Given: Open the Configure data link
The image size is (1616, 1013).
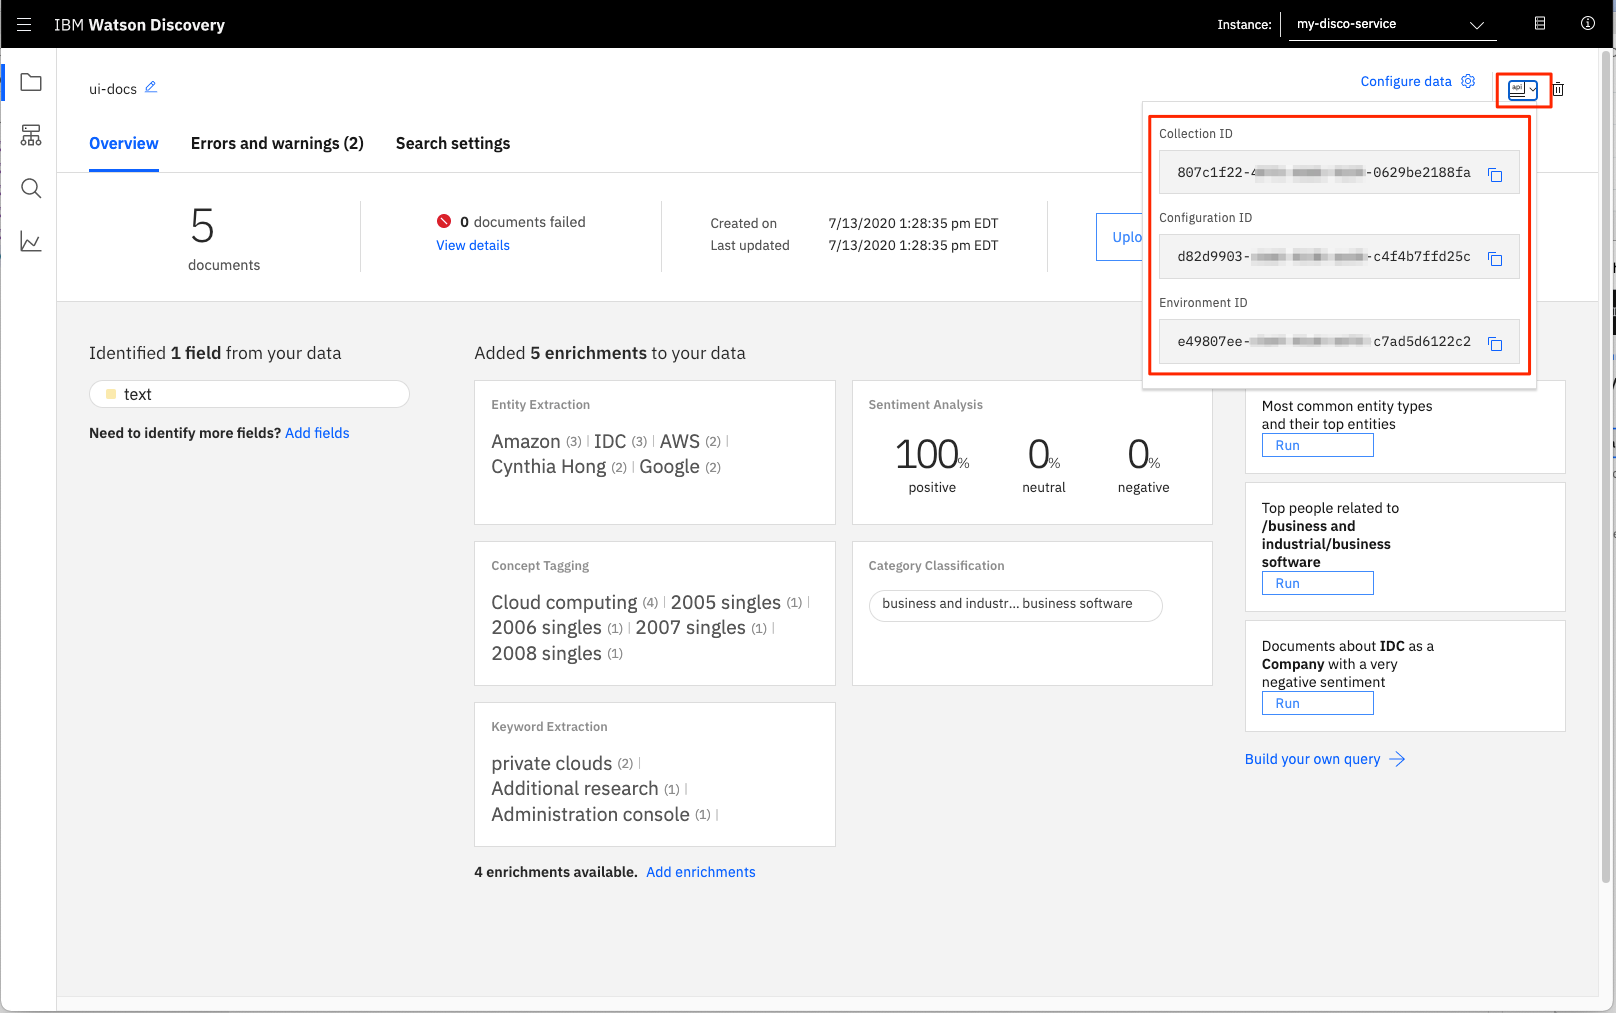Looking at the screenshot, I should click(1406, 81).
